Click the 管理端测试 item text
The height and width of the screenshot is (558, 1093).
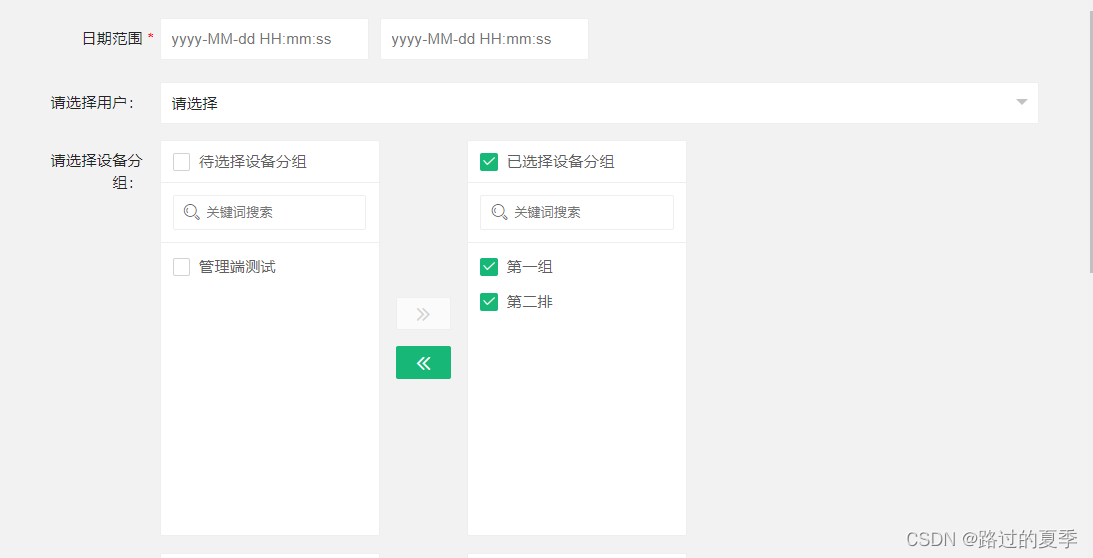(x=237, y=267)
